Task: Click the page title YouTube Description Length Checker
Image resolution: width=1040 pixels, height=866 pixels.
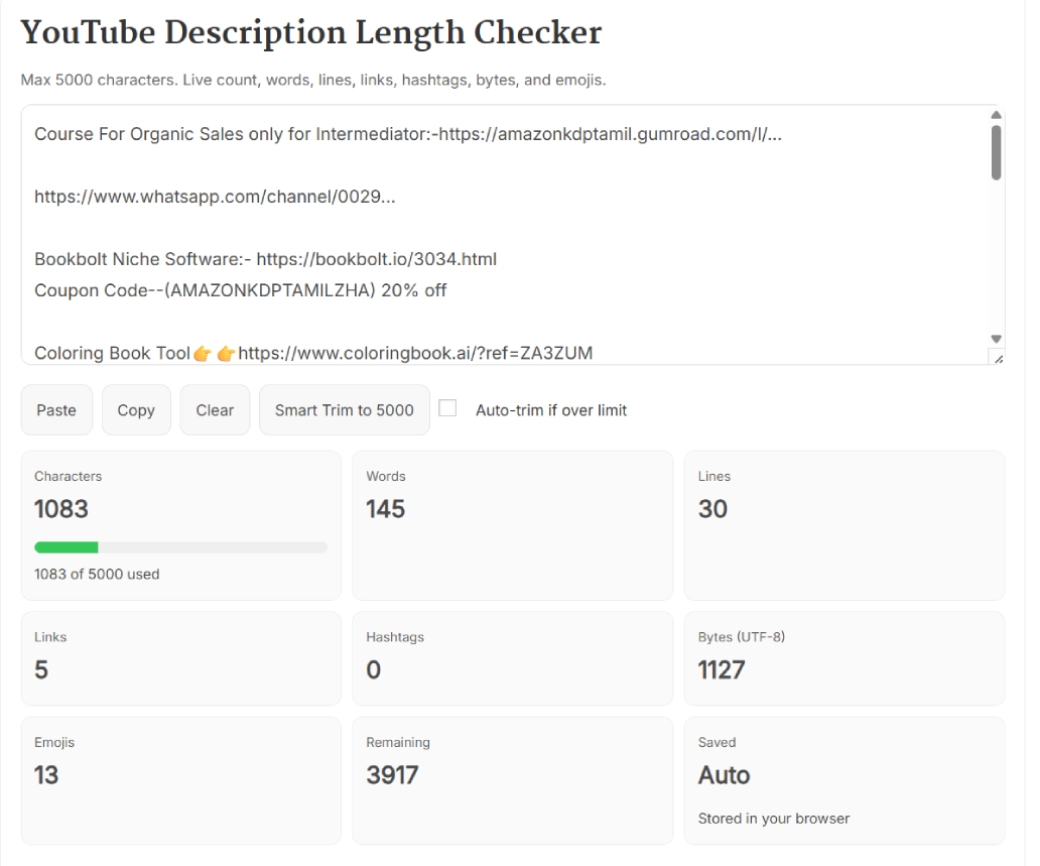Action: point(311,32)
